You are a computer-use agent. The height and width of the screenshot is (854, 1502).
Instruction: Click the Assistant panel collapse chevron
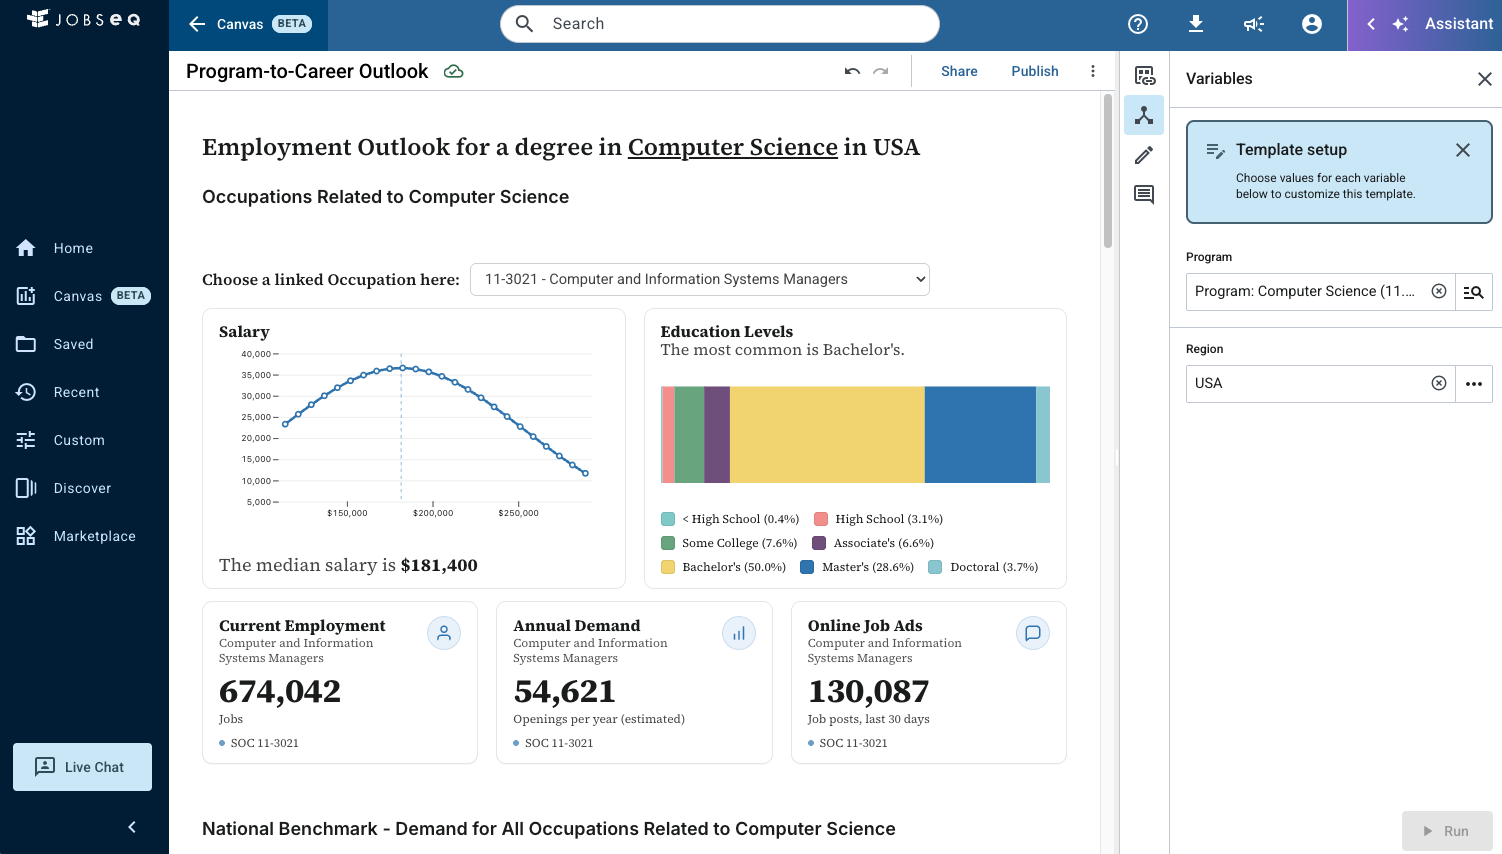1371,24
